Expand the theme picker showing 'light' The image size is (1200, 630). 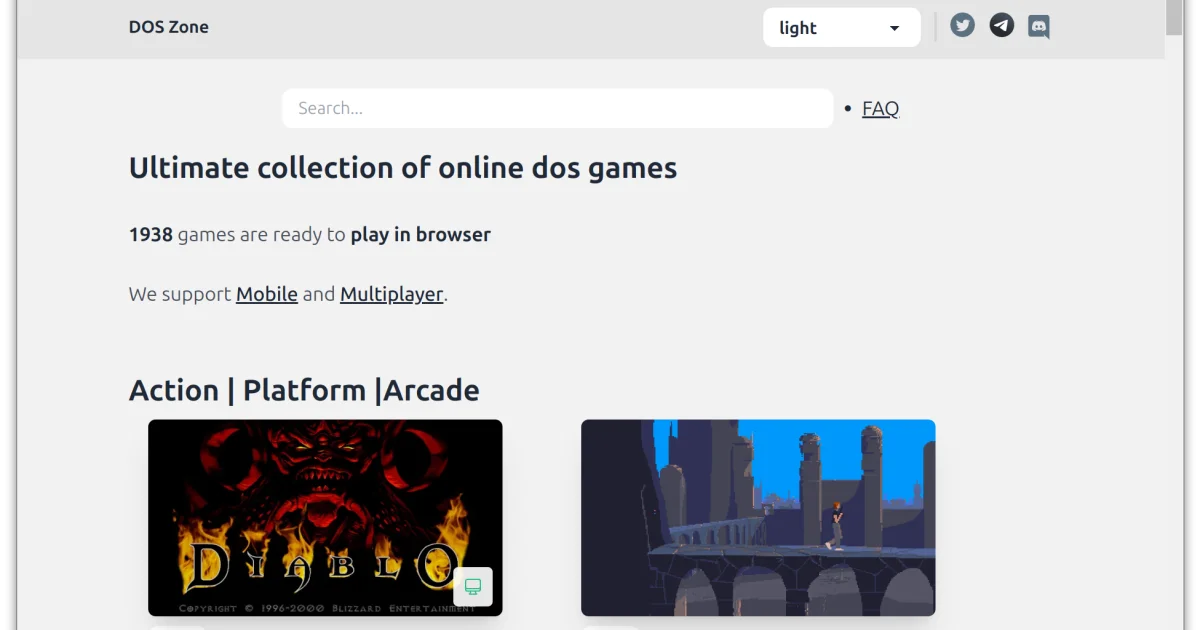841,27
